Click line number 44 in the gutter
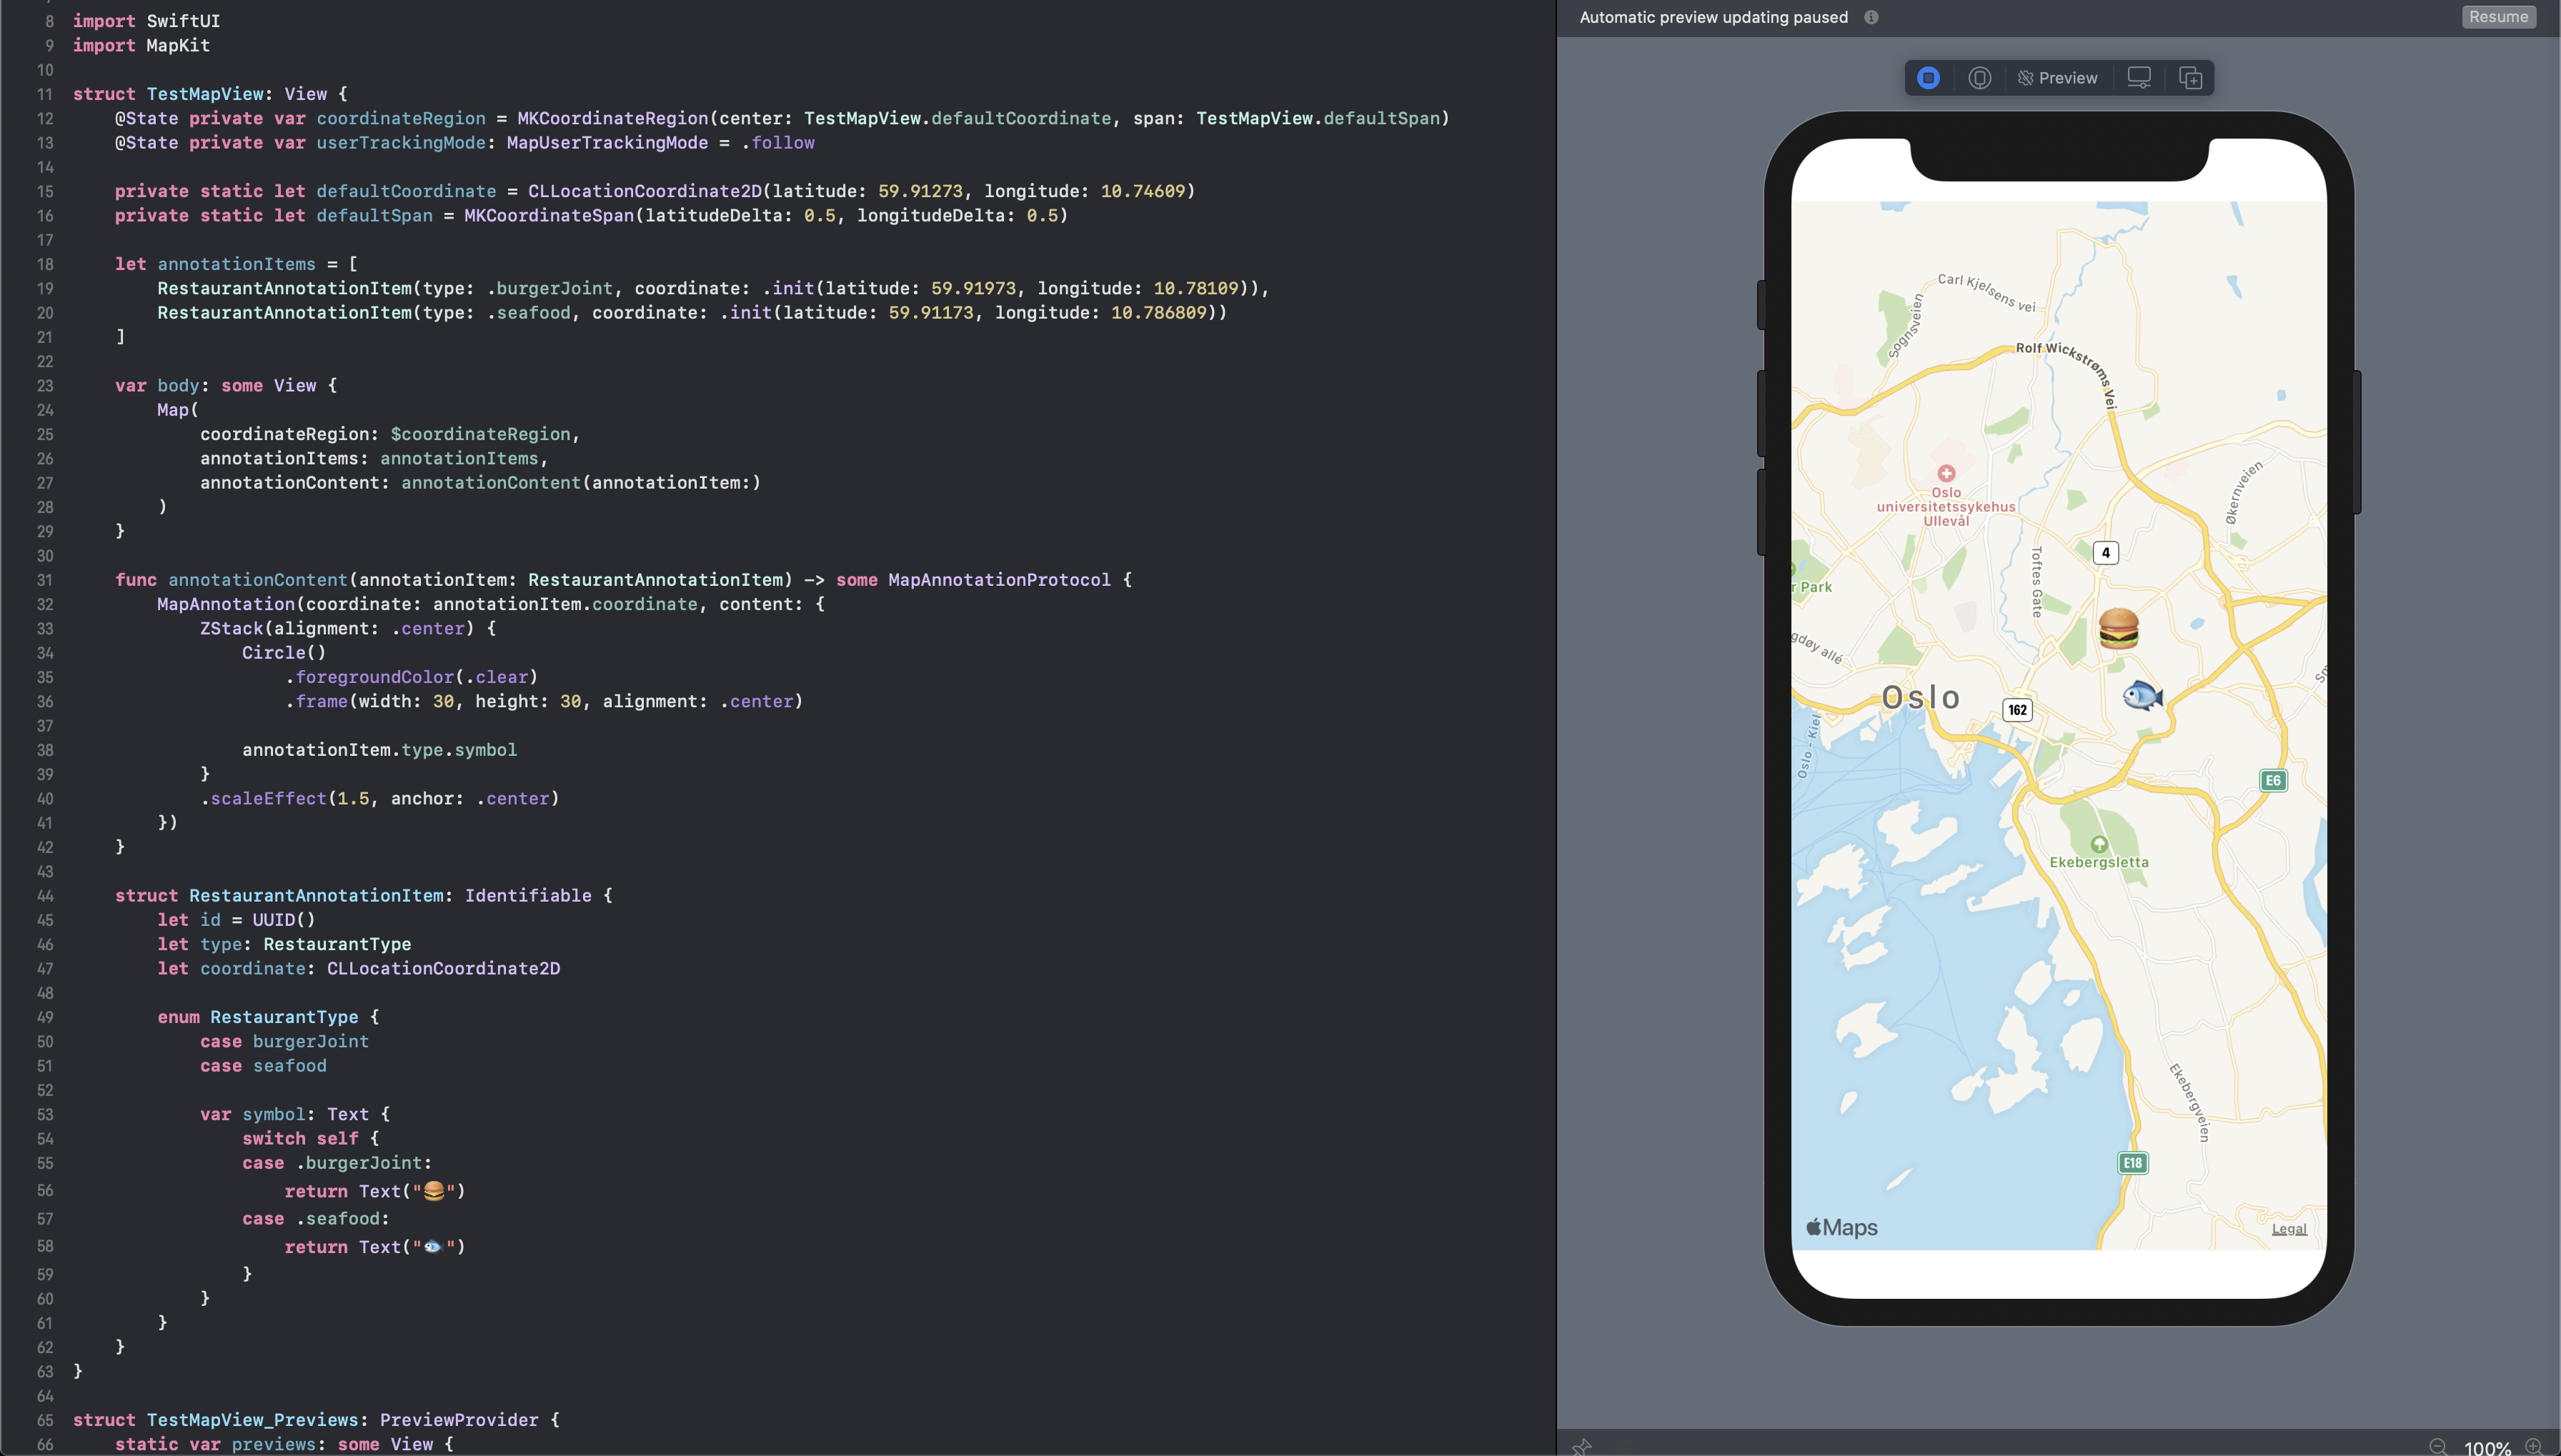This screenshot has width=2561, height=1456. [x=45, y=896]
